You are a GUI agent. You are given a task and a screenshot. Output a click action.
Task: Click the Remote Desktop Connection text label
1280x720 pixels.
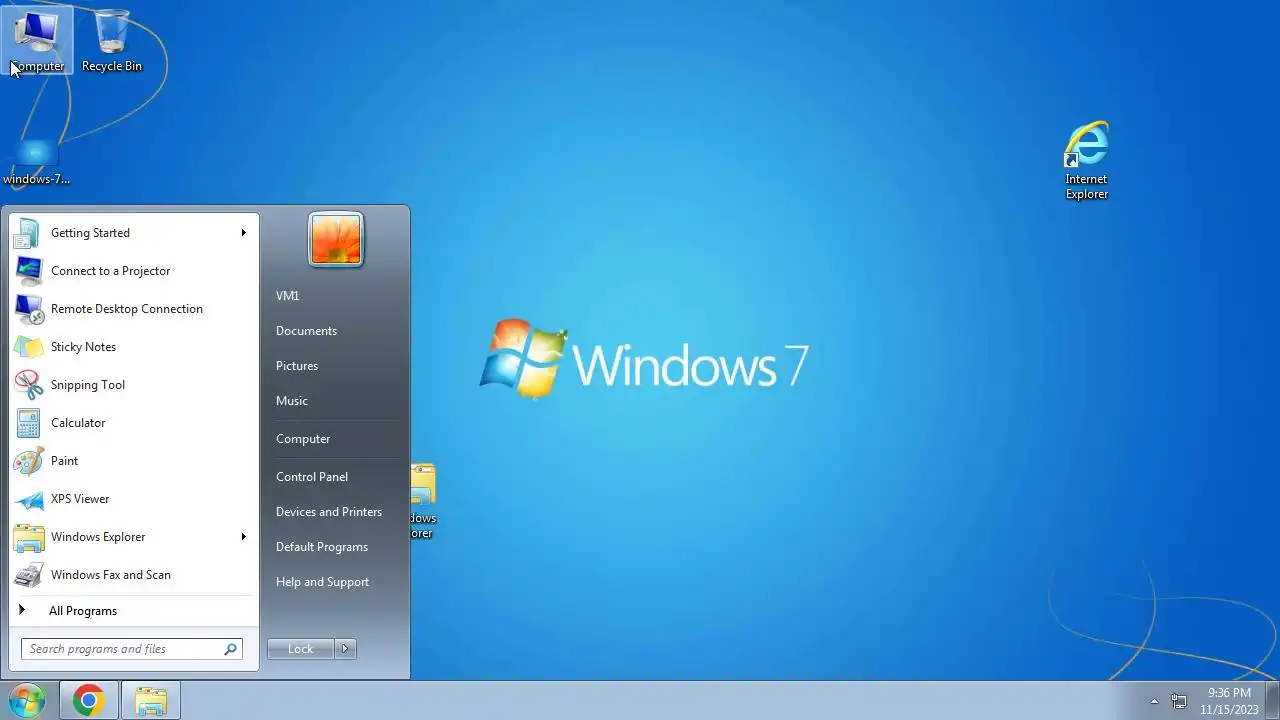click(x=127, y=309)
